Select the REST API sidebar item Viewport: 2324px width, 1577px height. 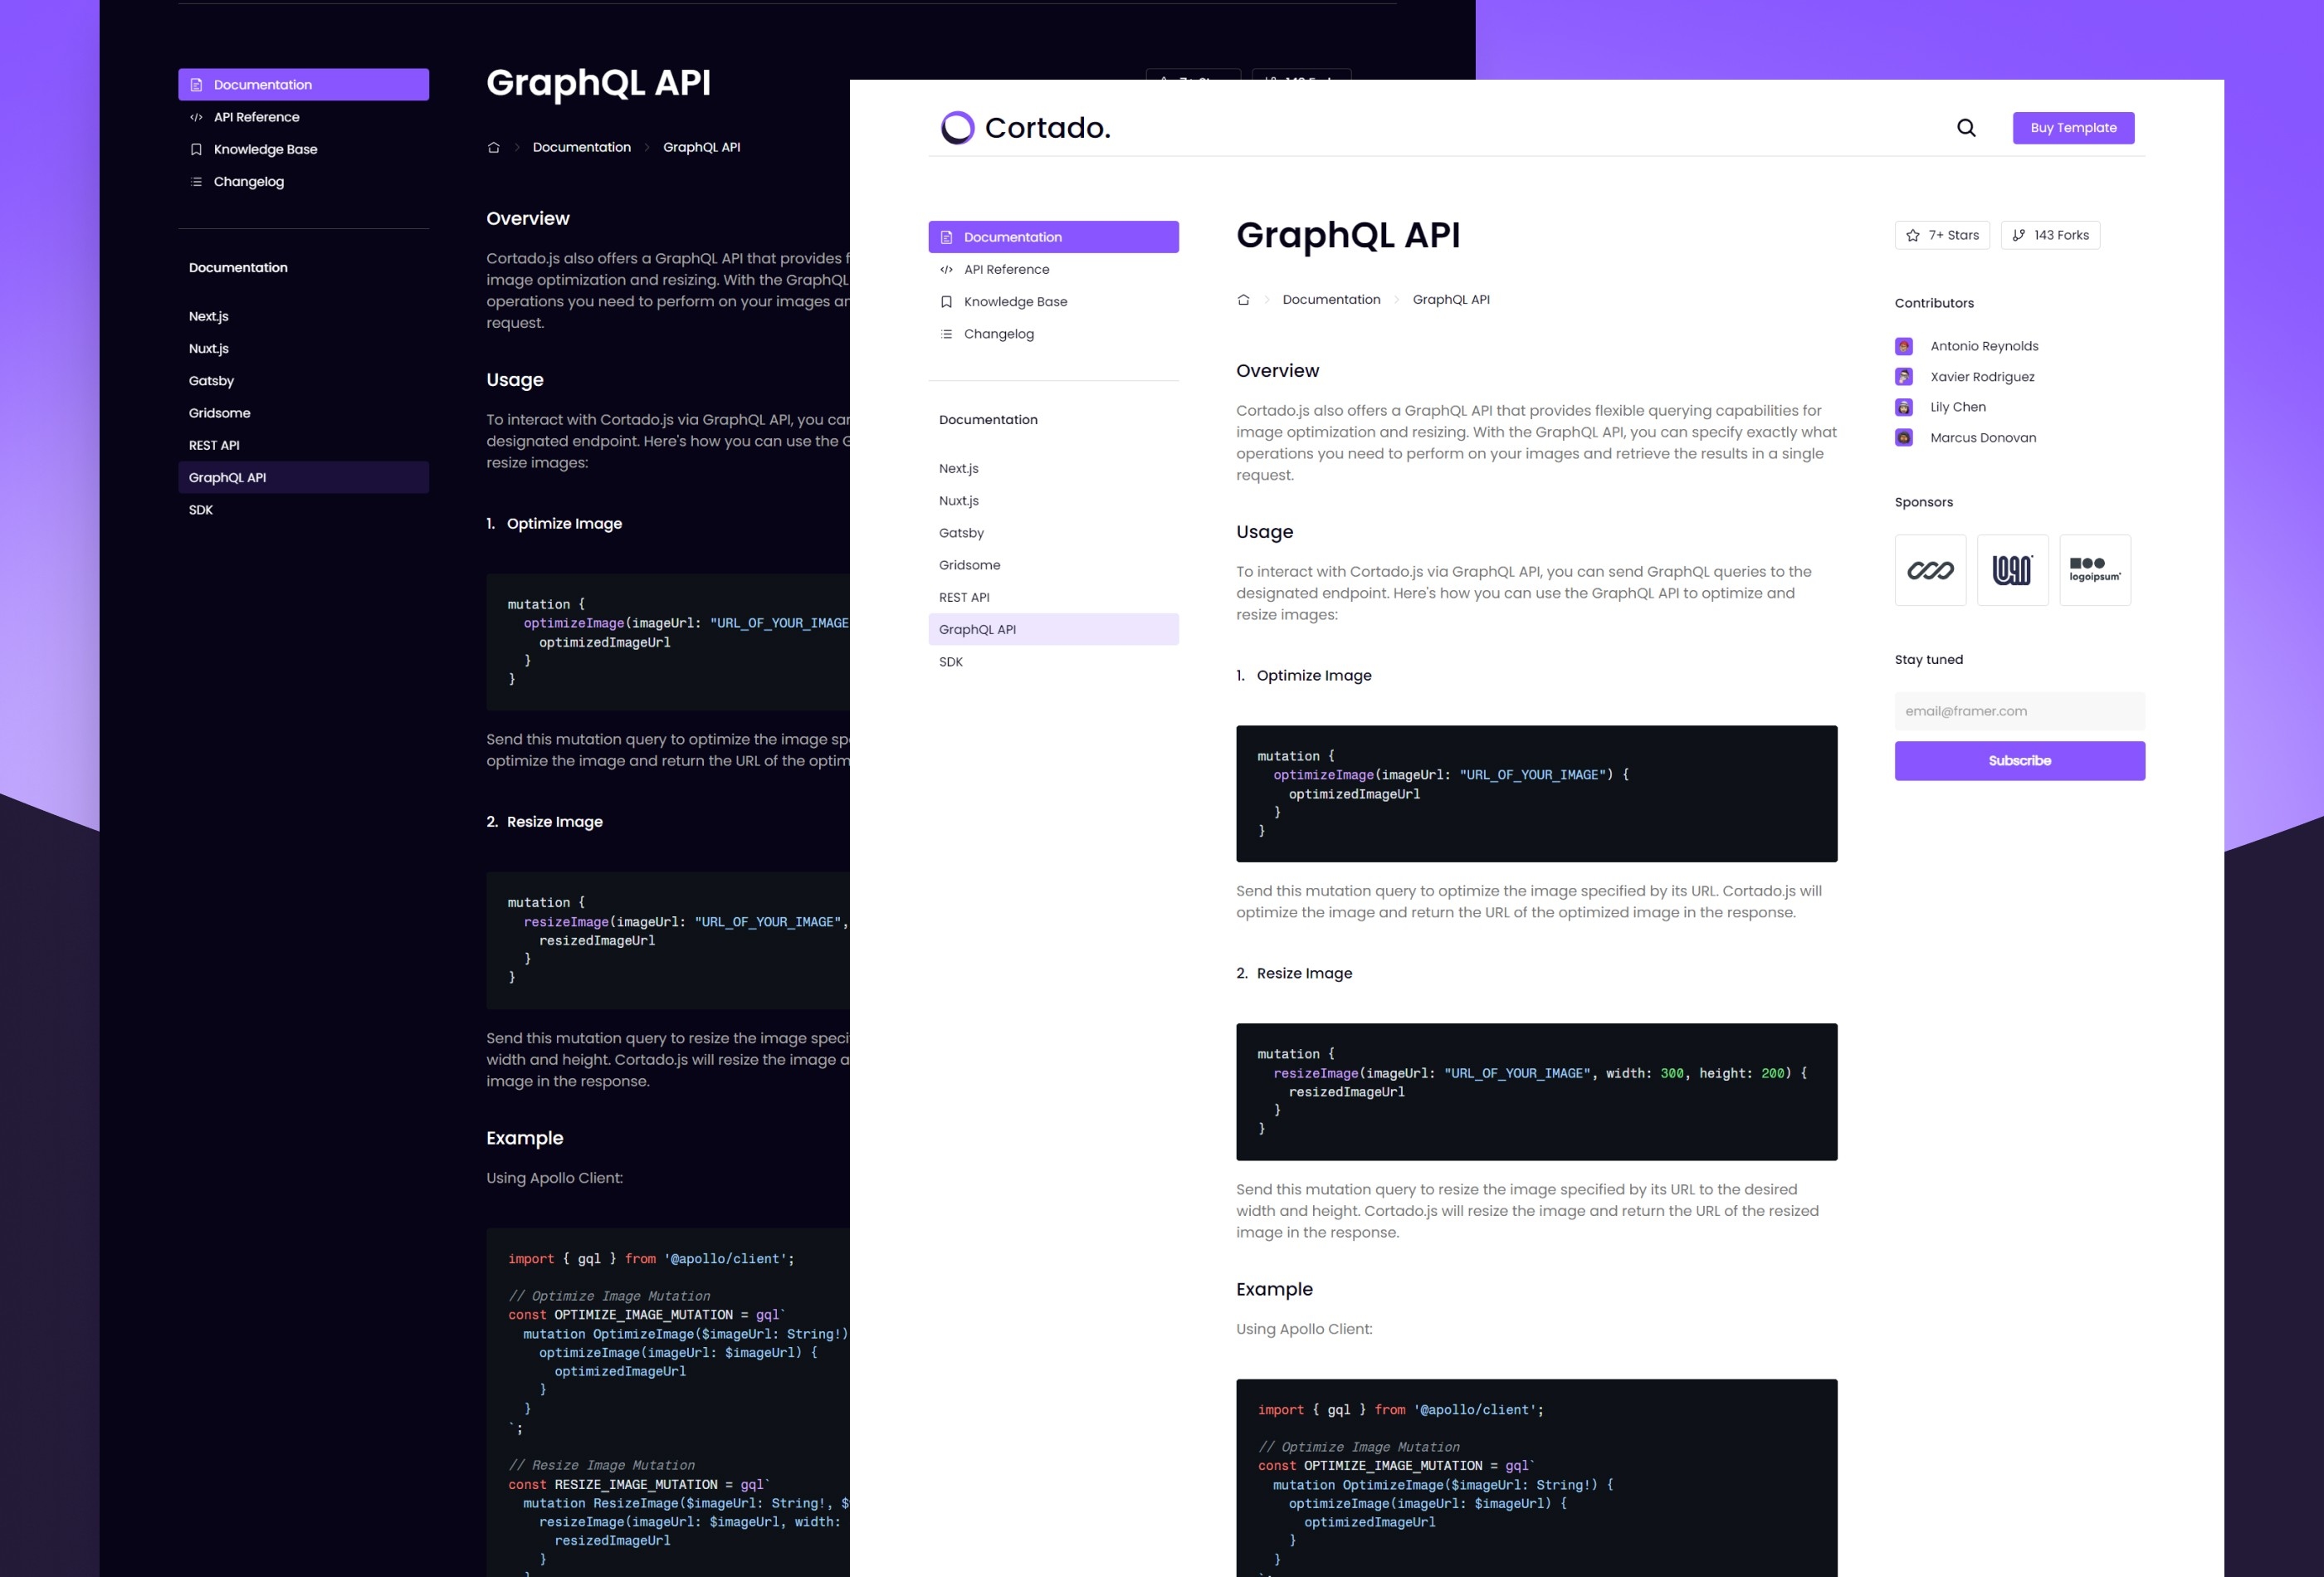coord(964,597)
